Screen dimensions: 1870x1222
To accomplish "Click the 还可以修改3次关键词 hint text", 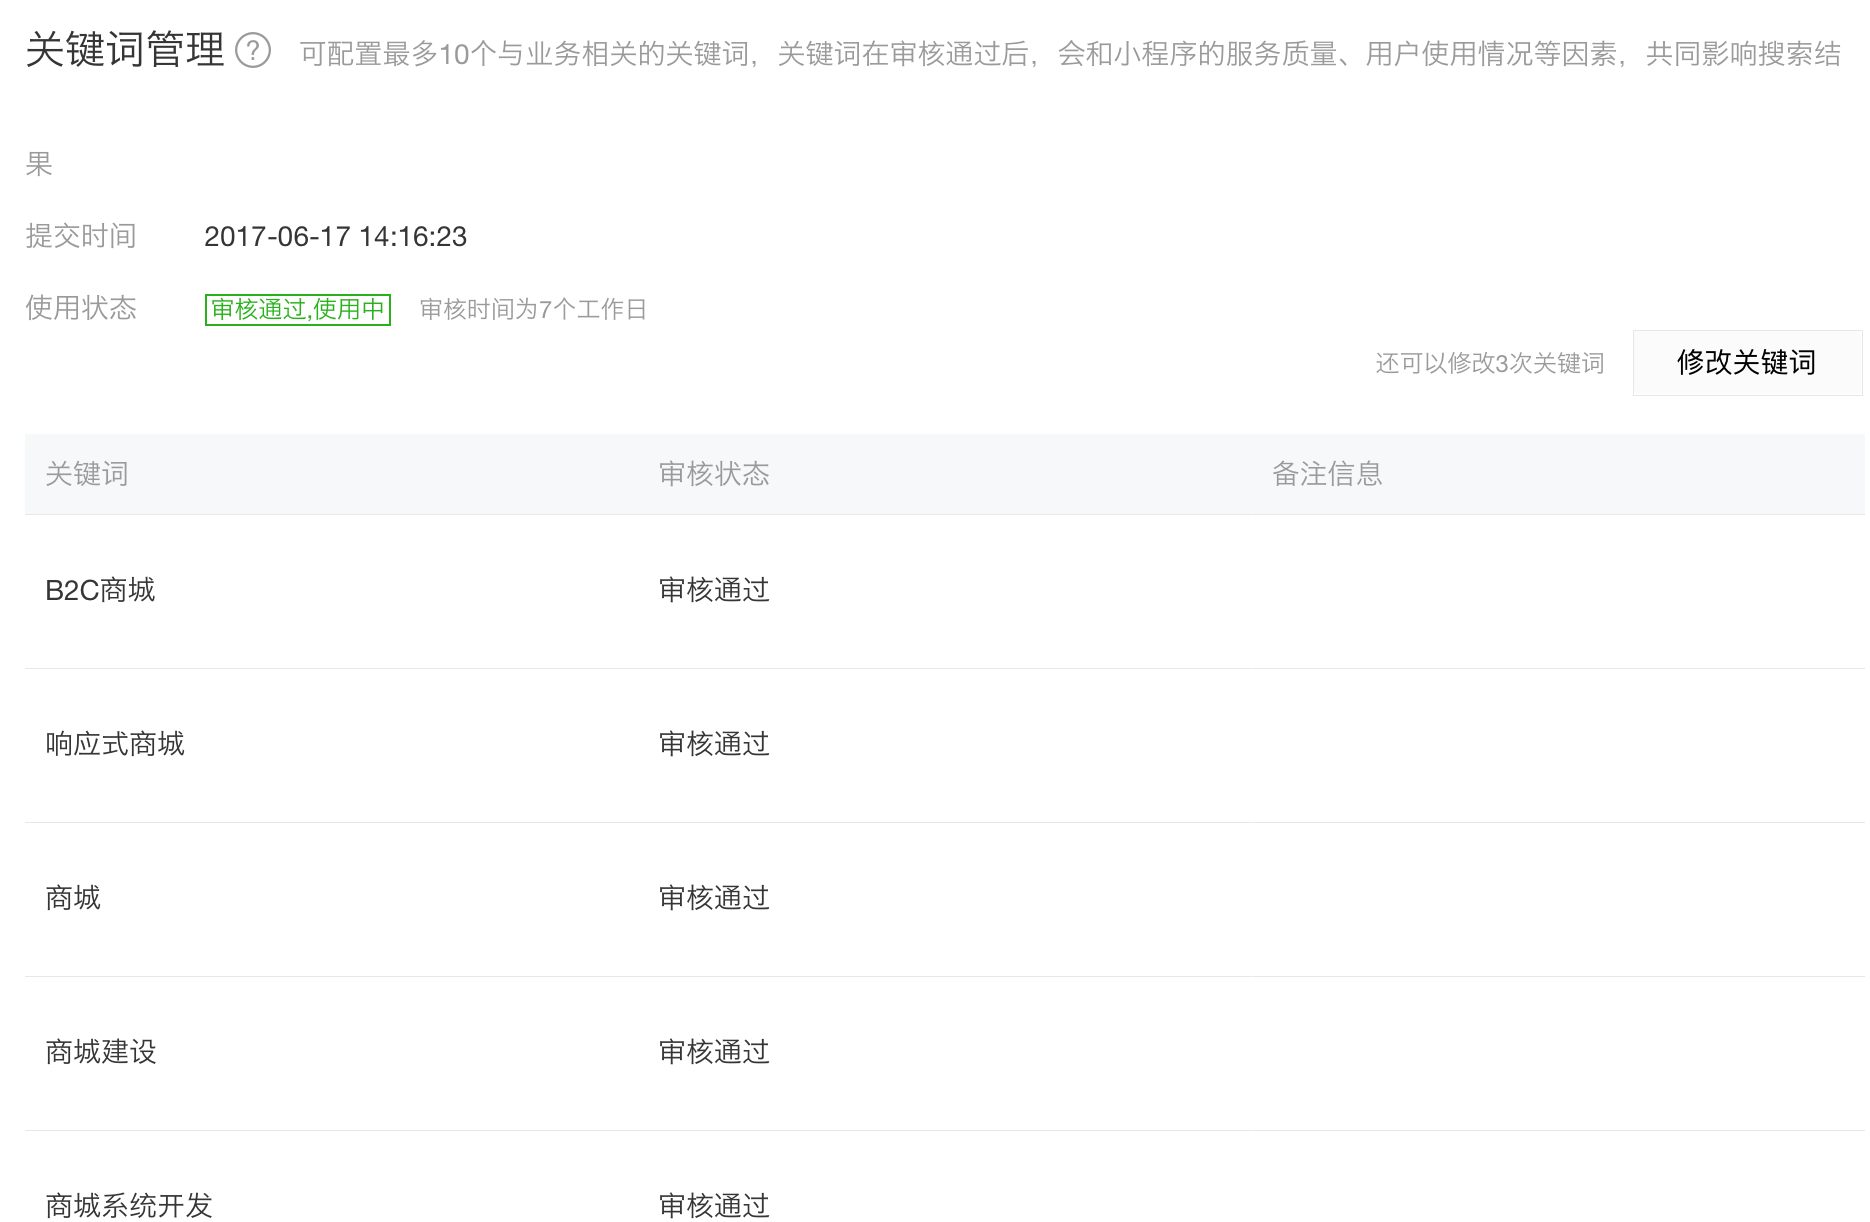I will coord(1489,364).
